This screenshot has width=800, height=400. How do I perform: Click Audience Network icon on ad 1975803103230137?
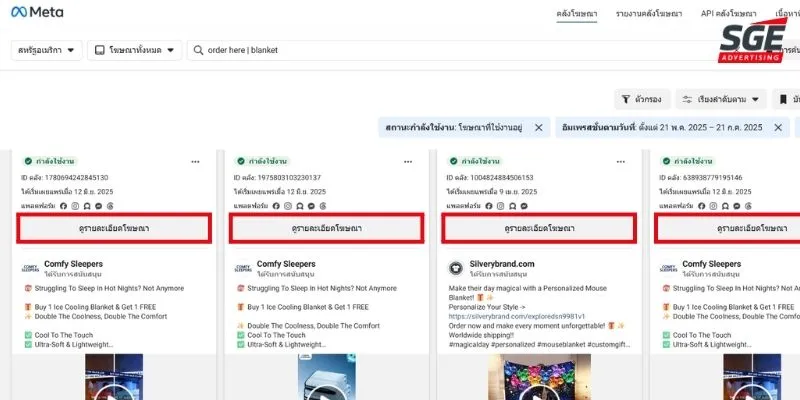299,206
